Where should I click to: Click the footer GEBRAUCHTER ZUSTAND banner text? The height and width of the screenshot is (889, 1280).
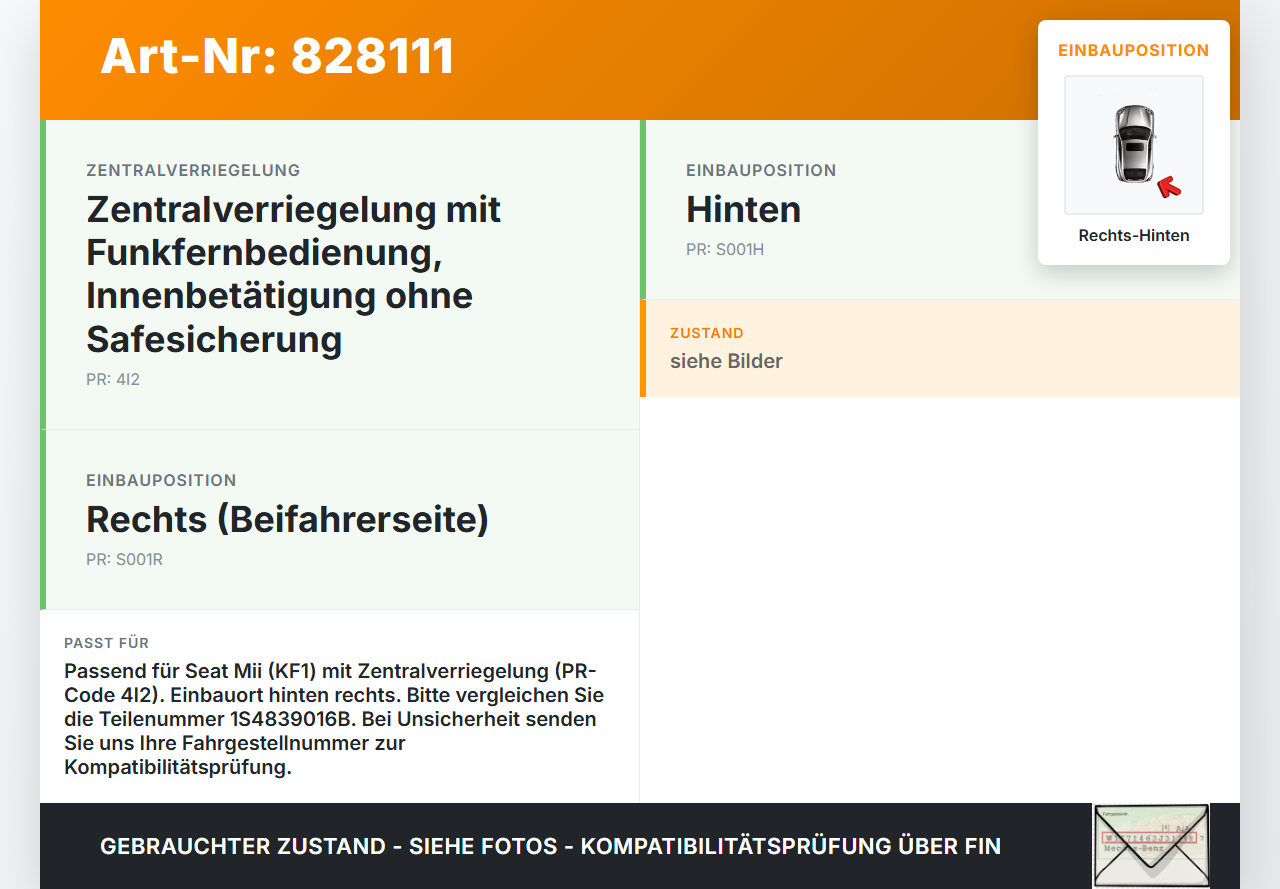[x=550, y=846]
